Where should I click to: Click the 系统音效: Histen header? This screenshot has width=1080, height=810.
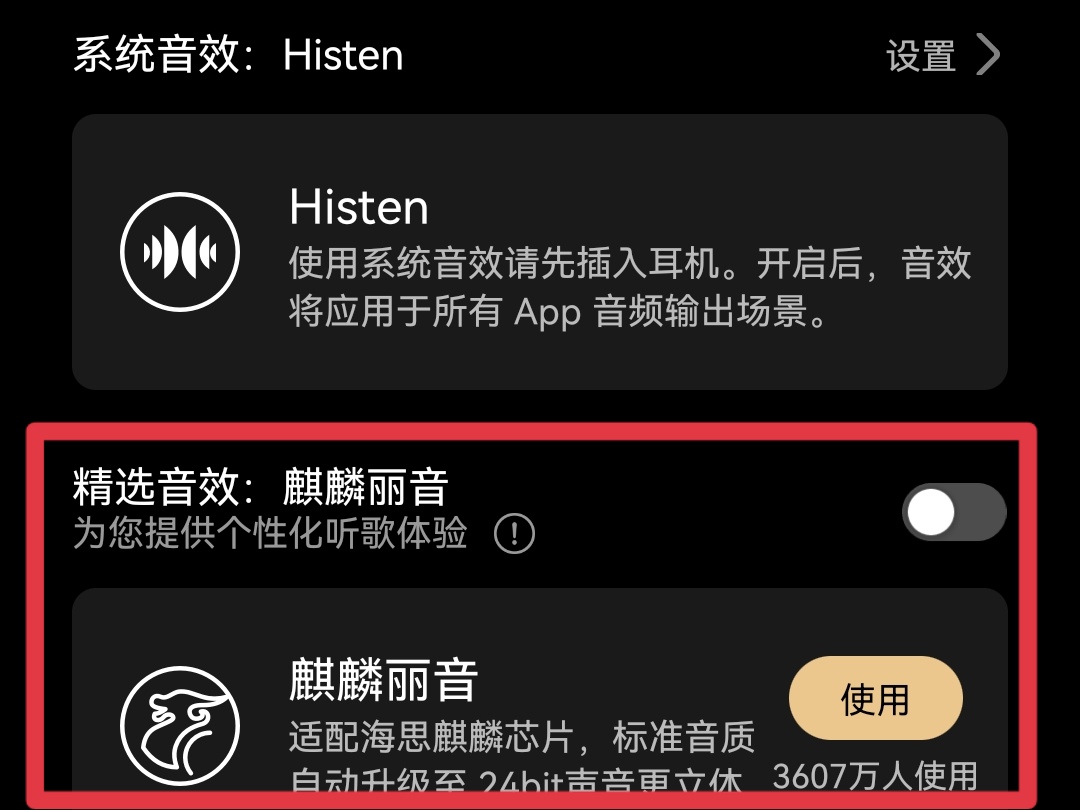point(238,55)
